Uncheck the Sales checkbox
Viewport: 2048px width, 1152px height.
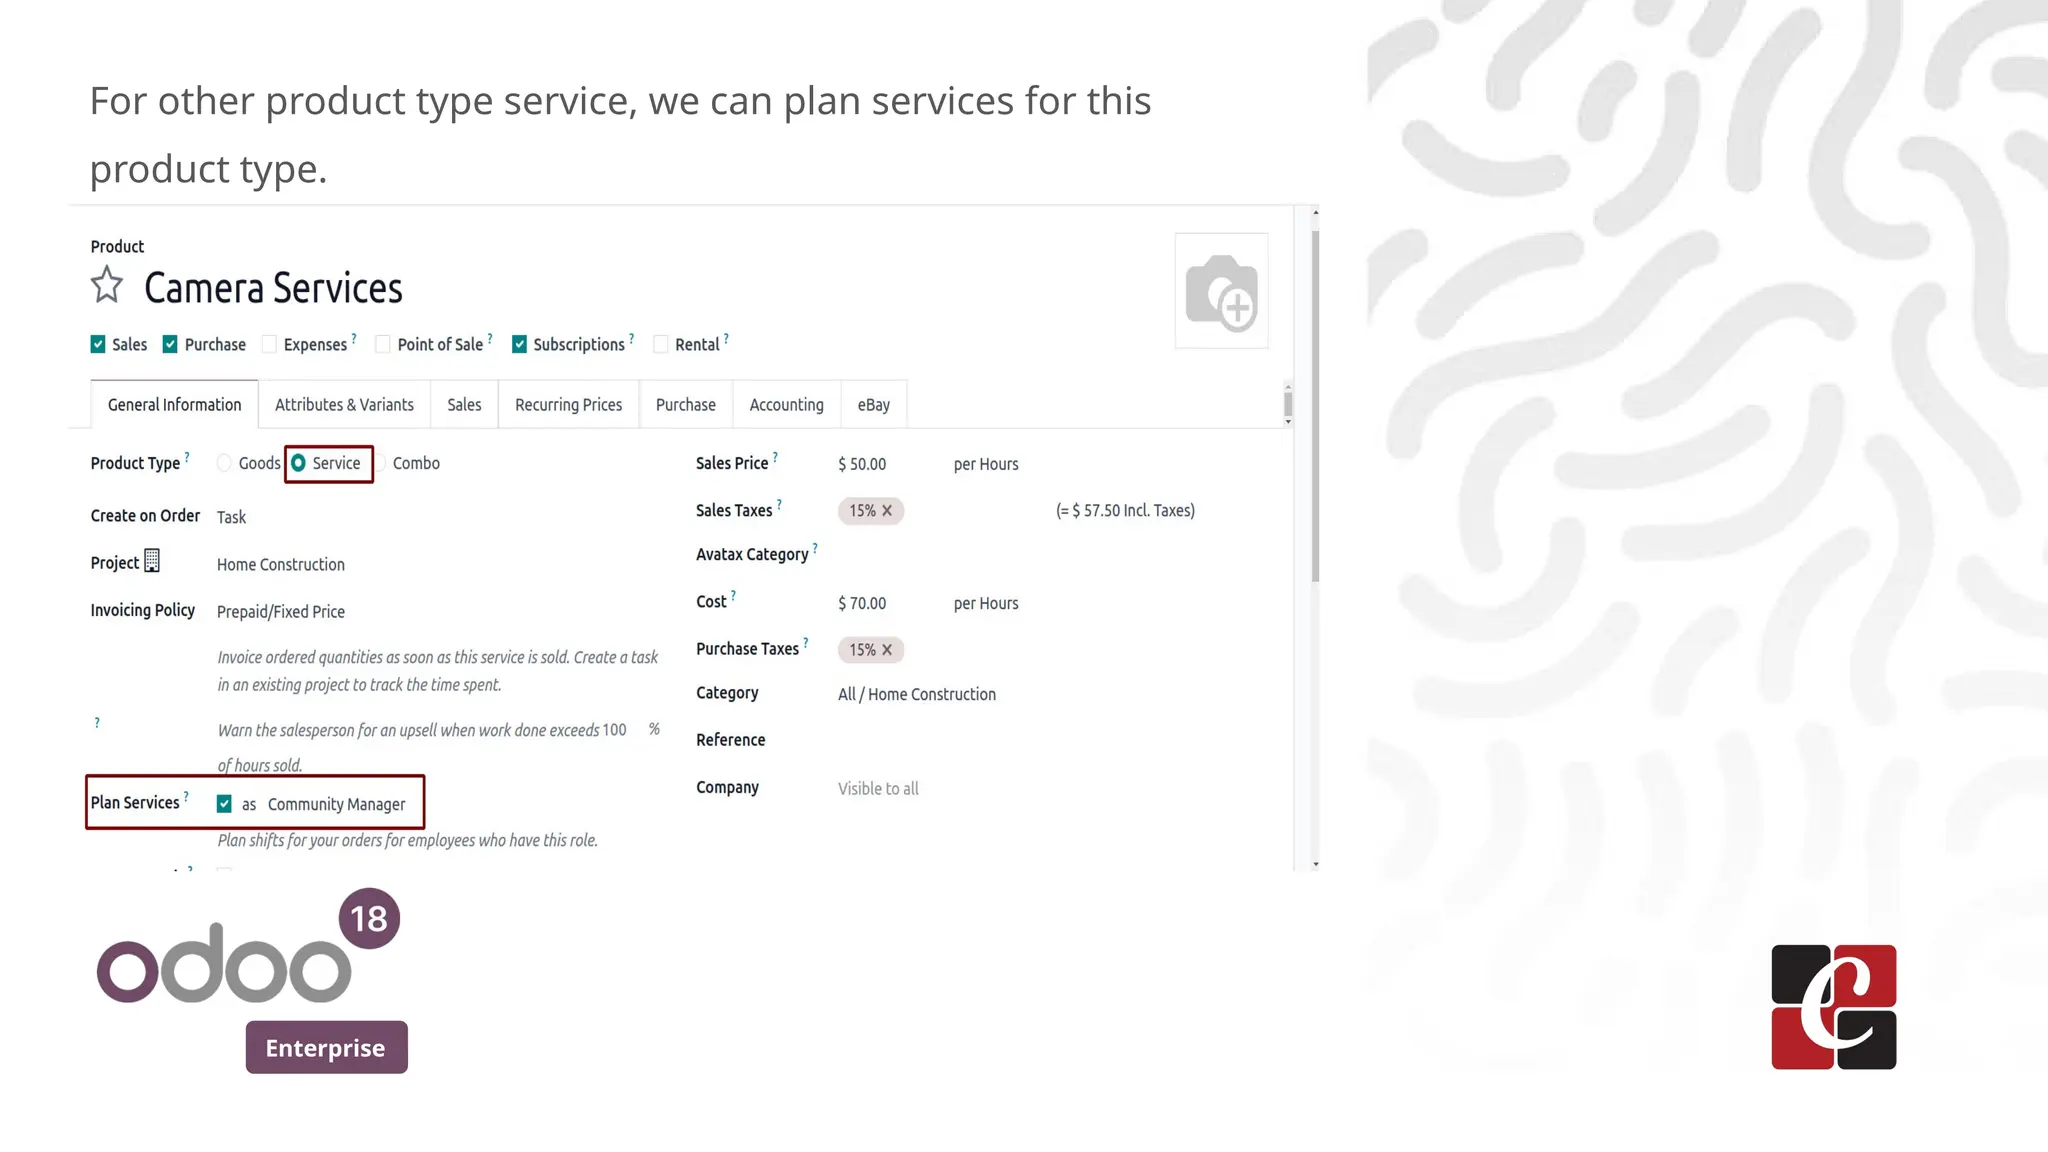click(98, 344)
